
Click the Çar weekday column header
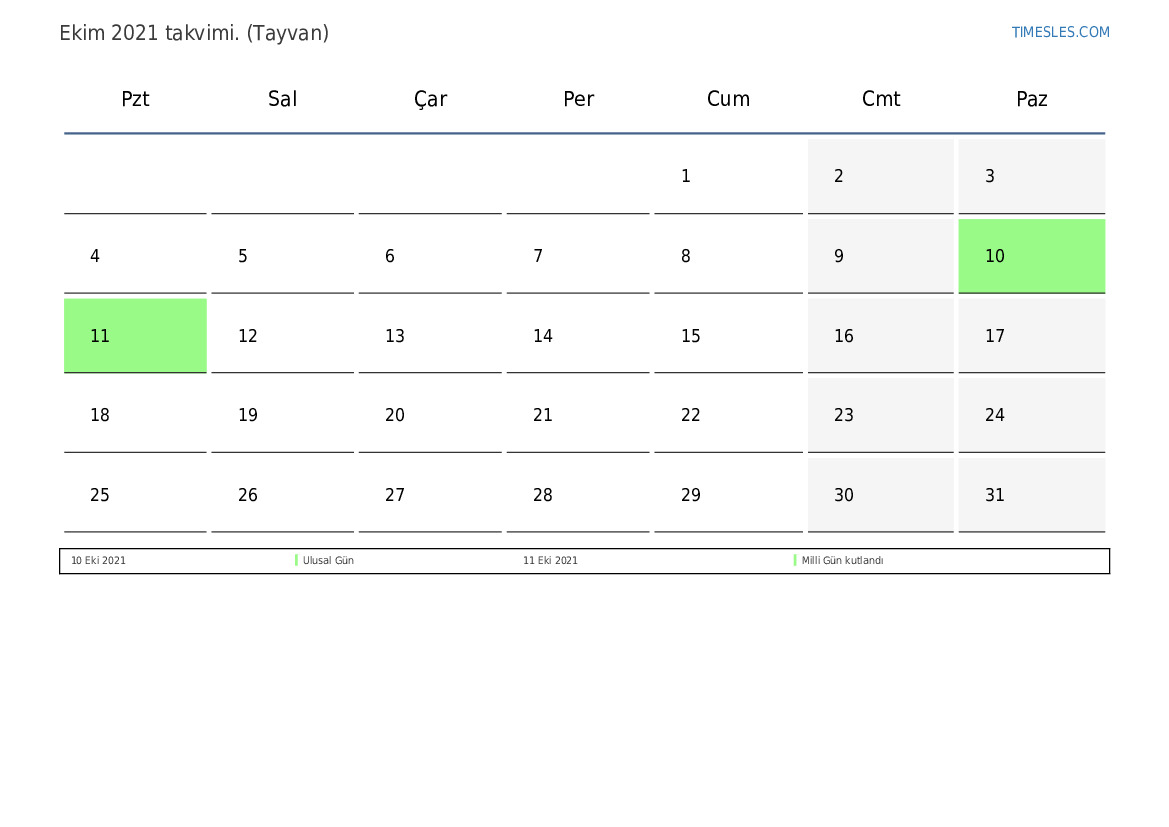click(x=430, y=99)
